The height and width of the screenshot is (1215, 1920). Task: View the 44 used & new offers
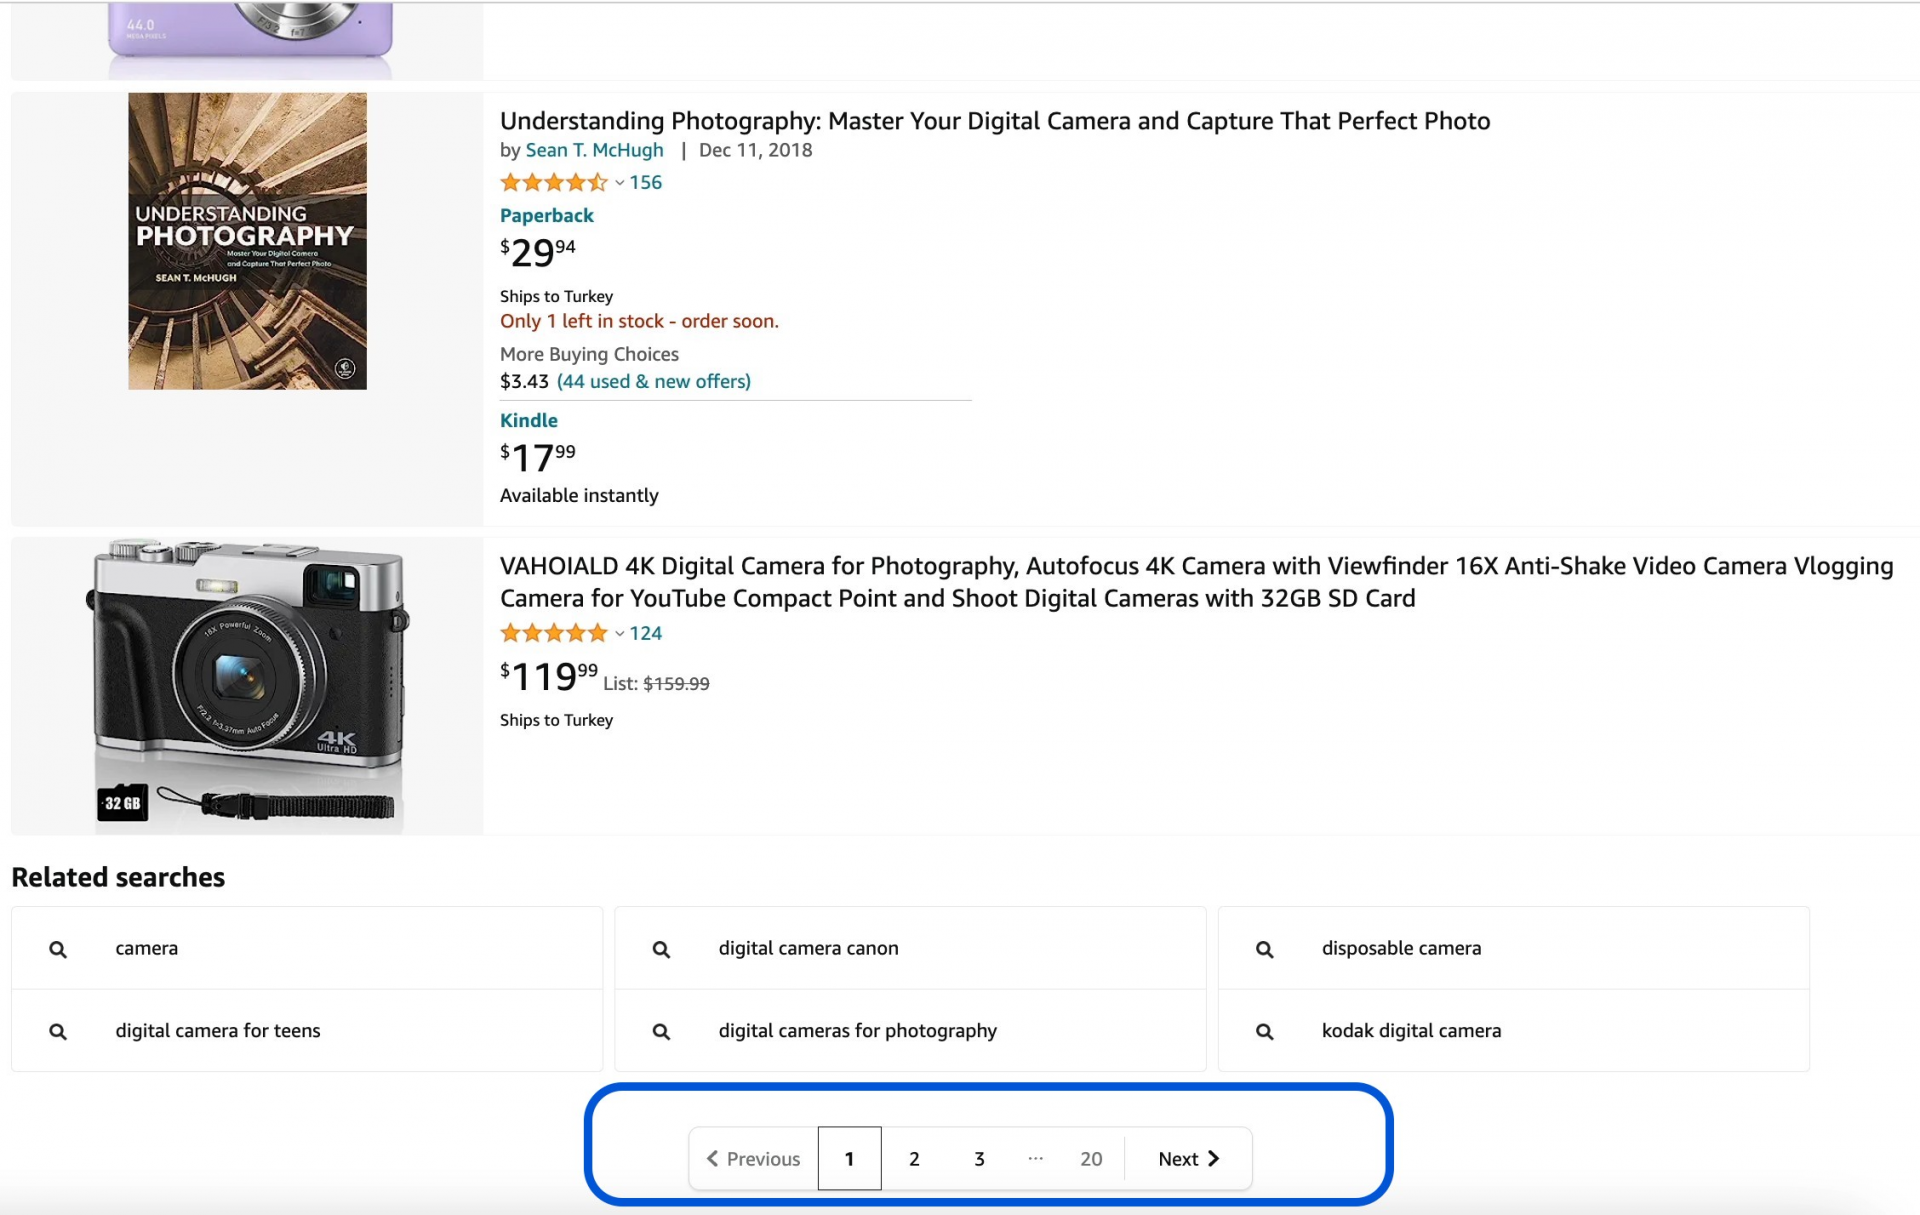click(654, 381)
